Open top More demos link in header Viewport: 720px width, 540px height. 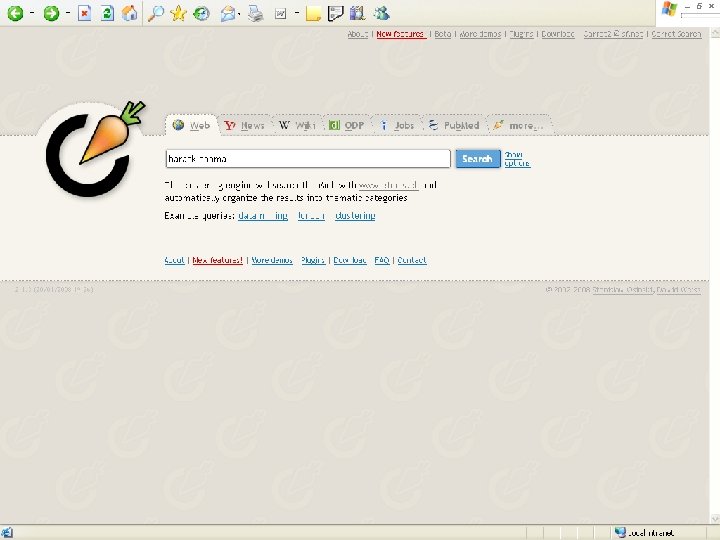pos(480,34)
